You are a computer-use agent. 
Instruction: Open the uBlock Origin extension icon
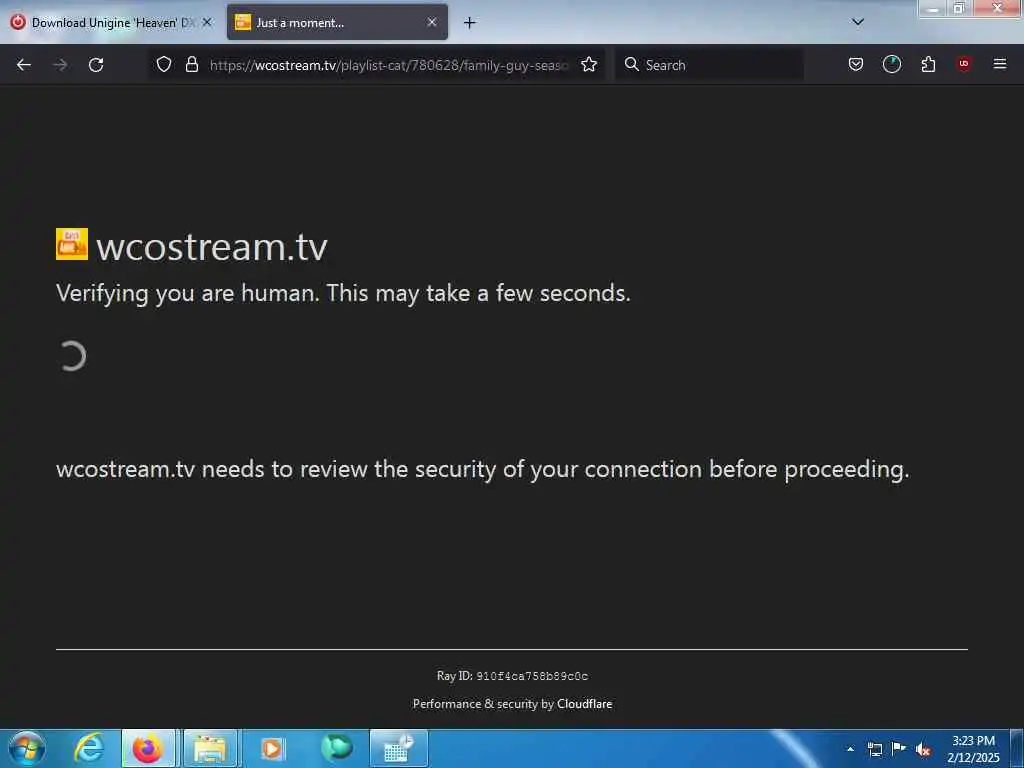pyautogui.click(x=964, y=63)
